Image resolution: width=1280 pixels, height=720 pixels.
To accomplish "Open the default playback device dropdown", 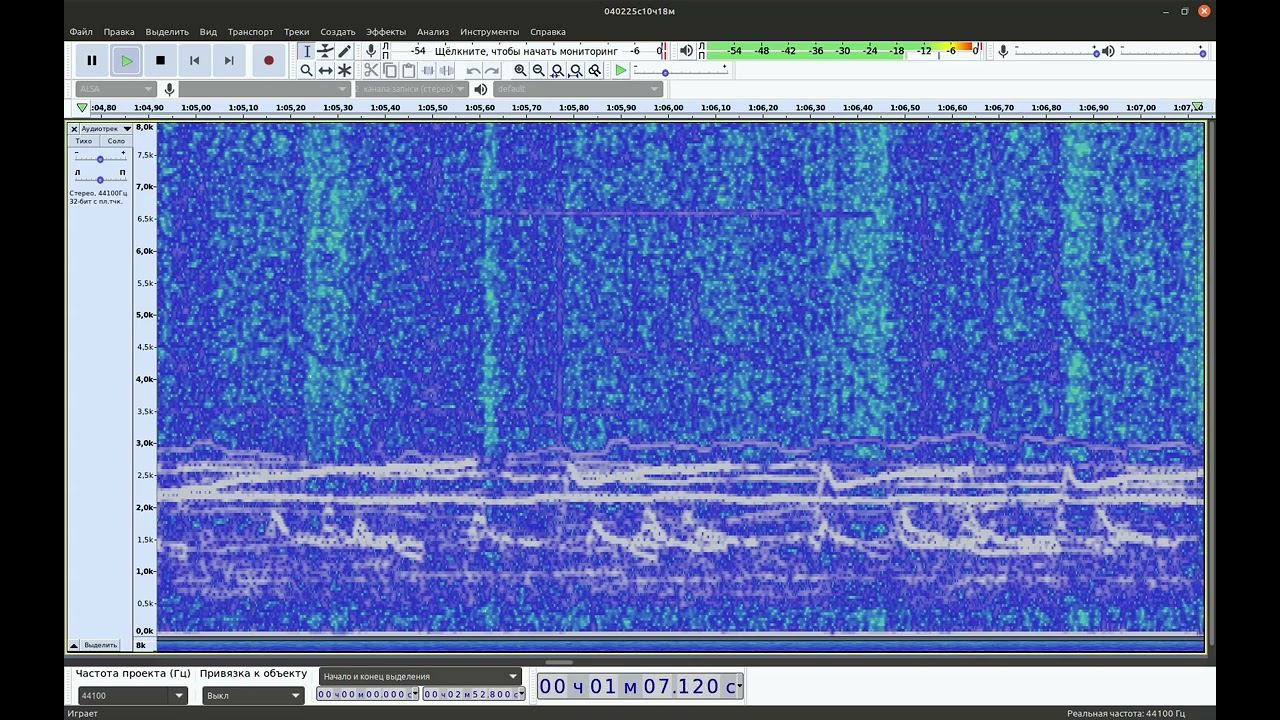I will (x=577, y=89).
